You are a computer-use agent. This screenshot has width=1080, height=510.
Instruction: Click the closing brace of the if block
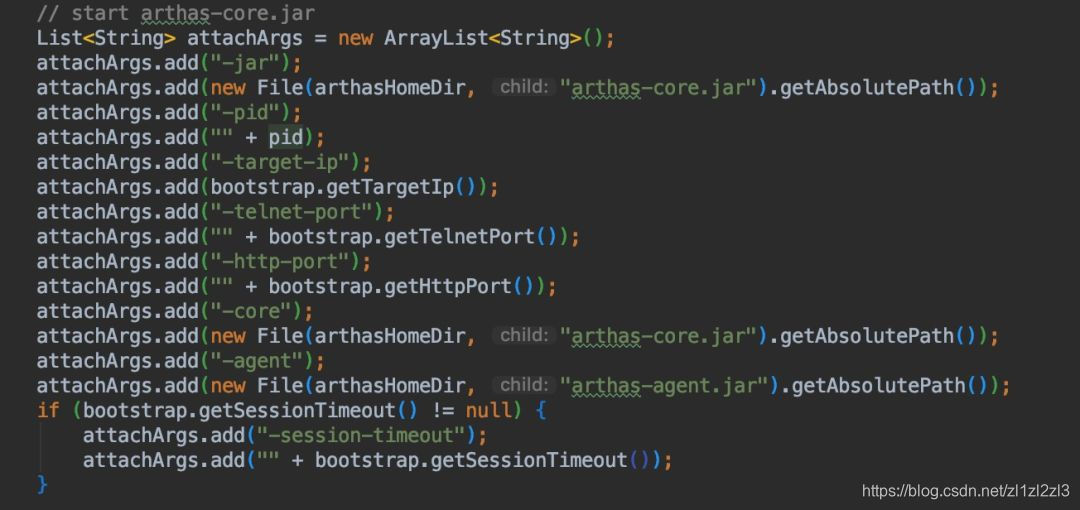[42, 484]
